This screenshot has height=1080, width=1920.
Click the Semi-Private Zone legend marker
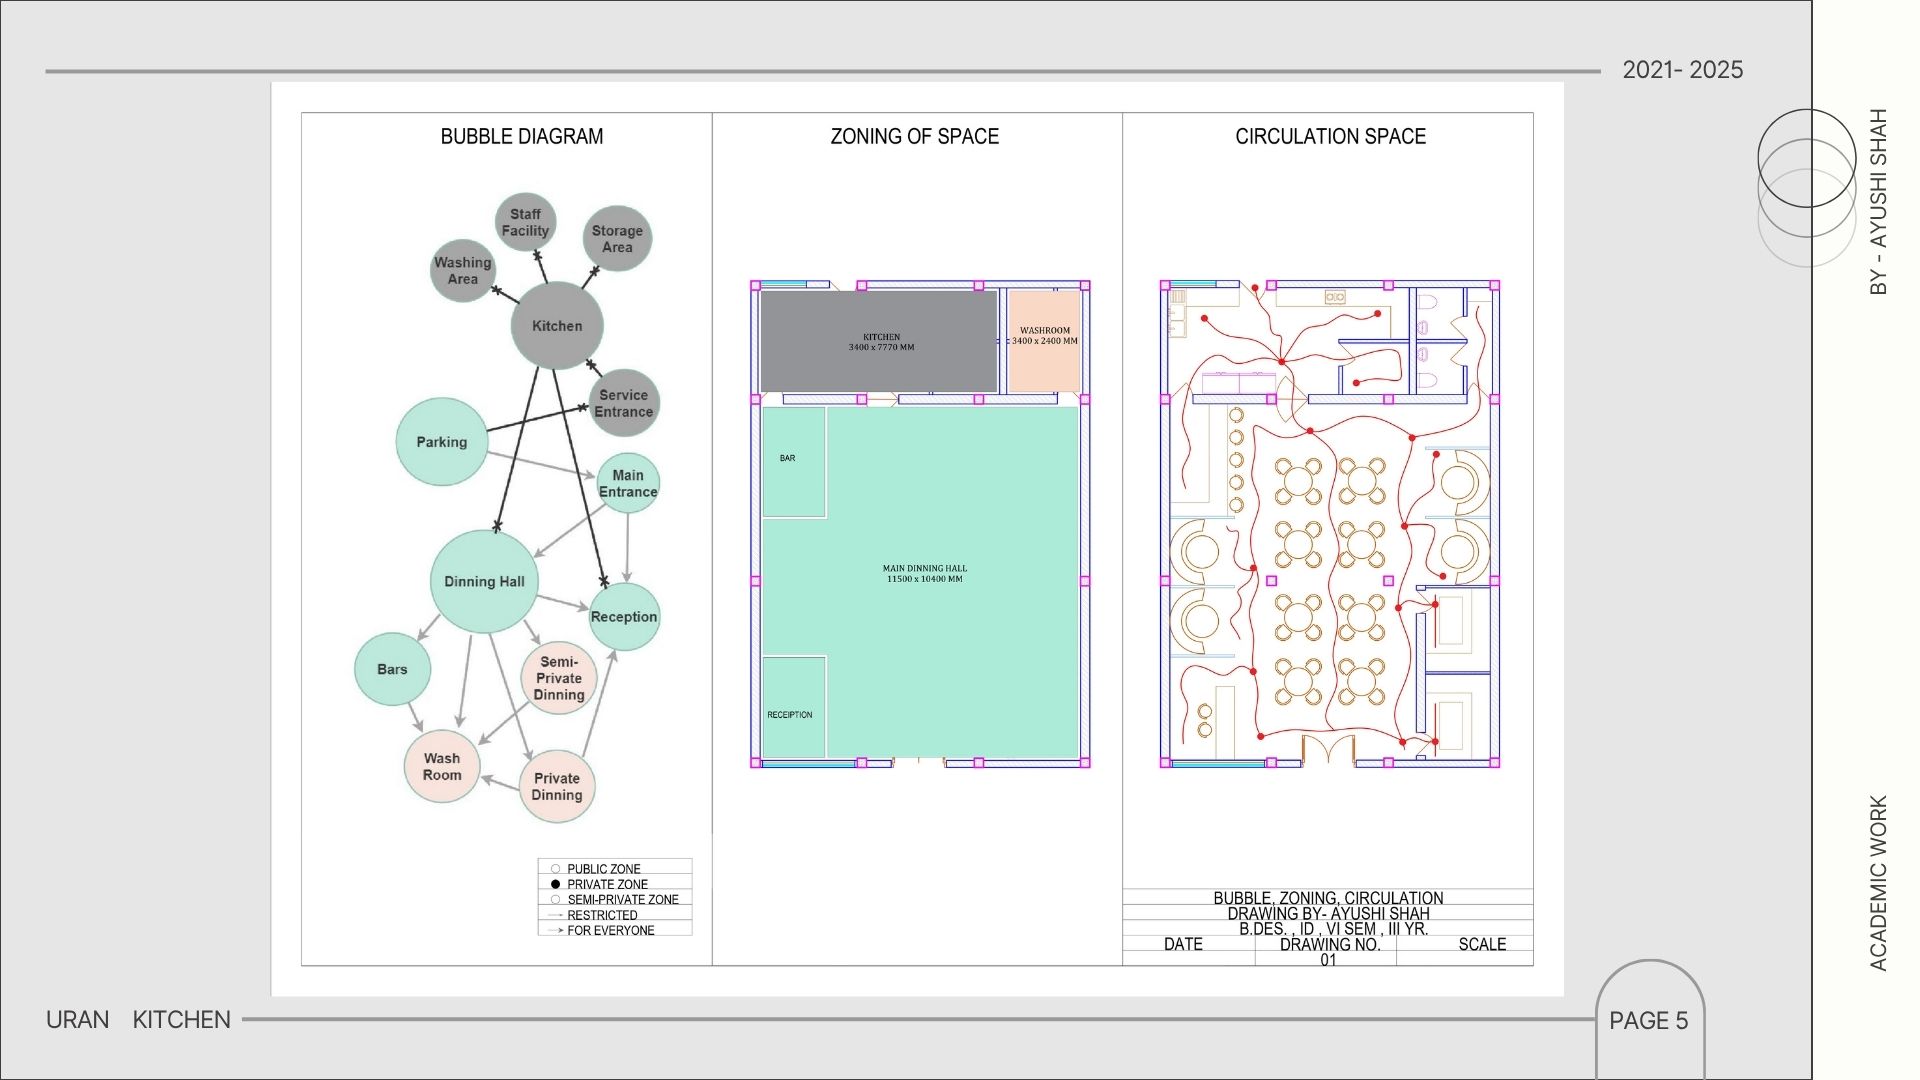(556, 899)
